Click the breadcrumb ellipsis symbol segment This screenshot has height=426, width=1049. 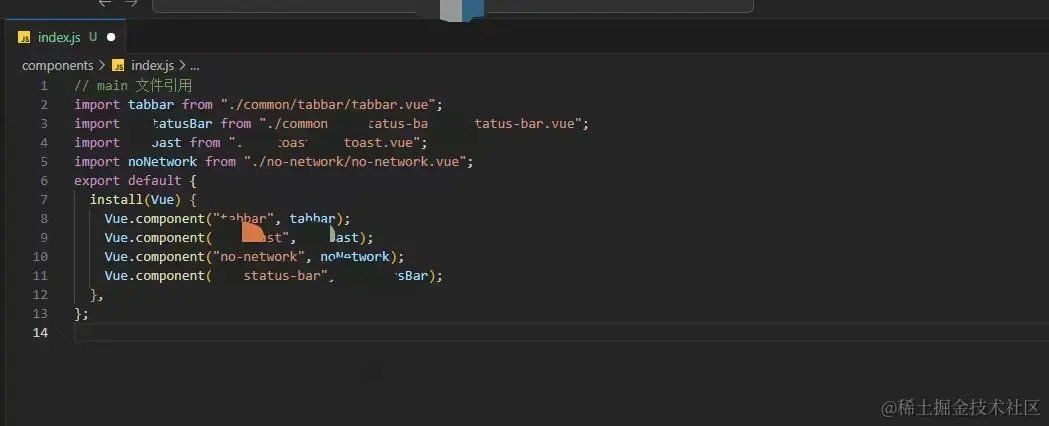195,66
